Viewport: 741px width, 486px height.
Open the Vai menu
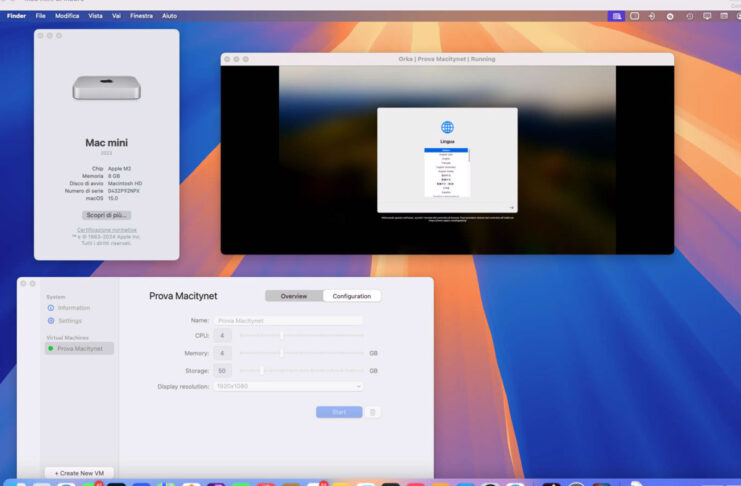tap(116, 16)
